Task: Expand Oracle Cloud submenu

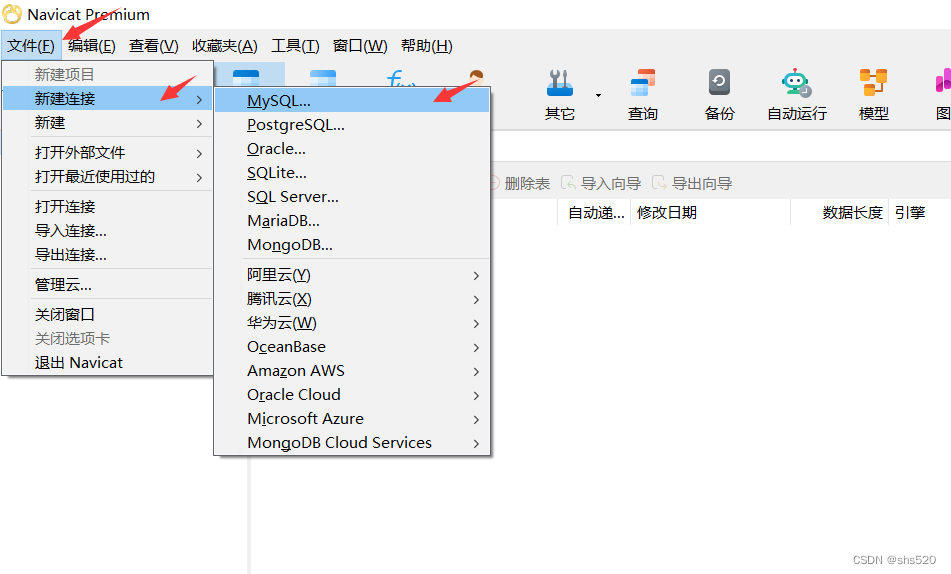Action: [x=352, y=395]
